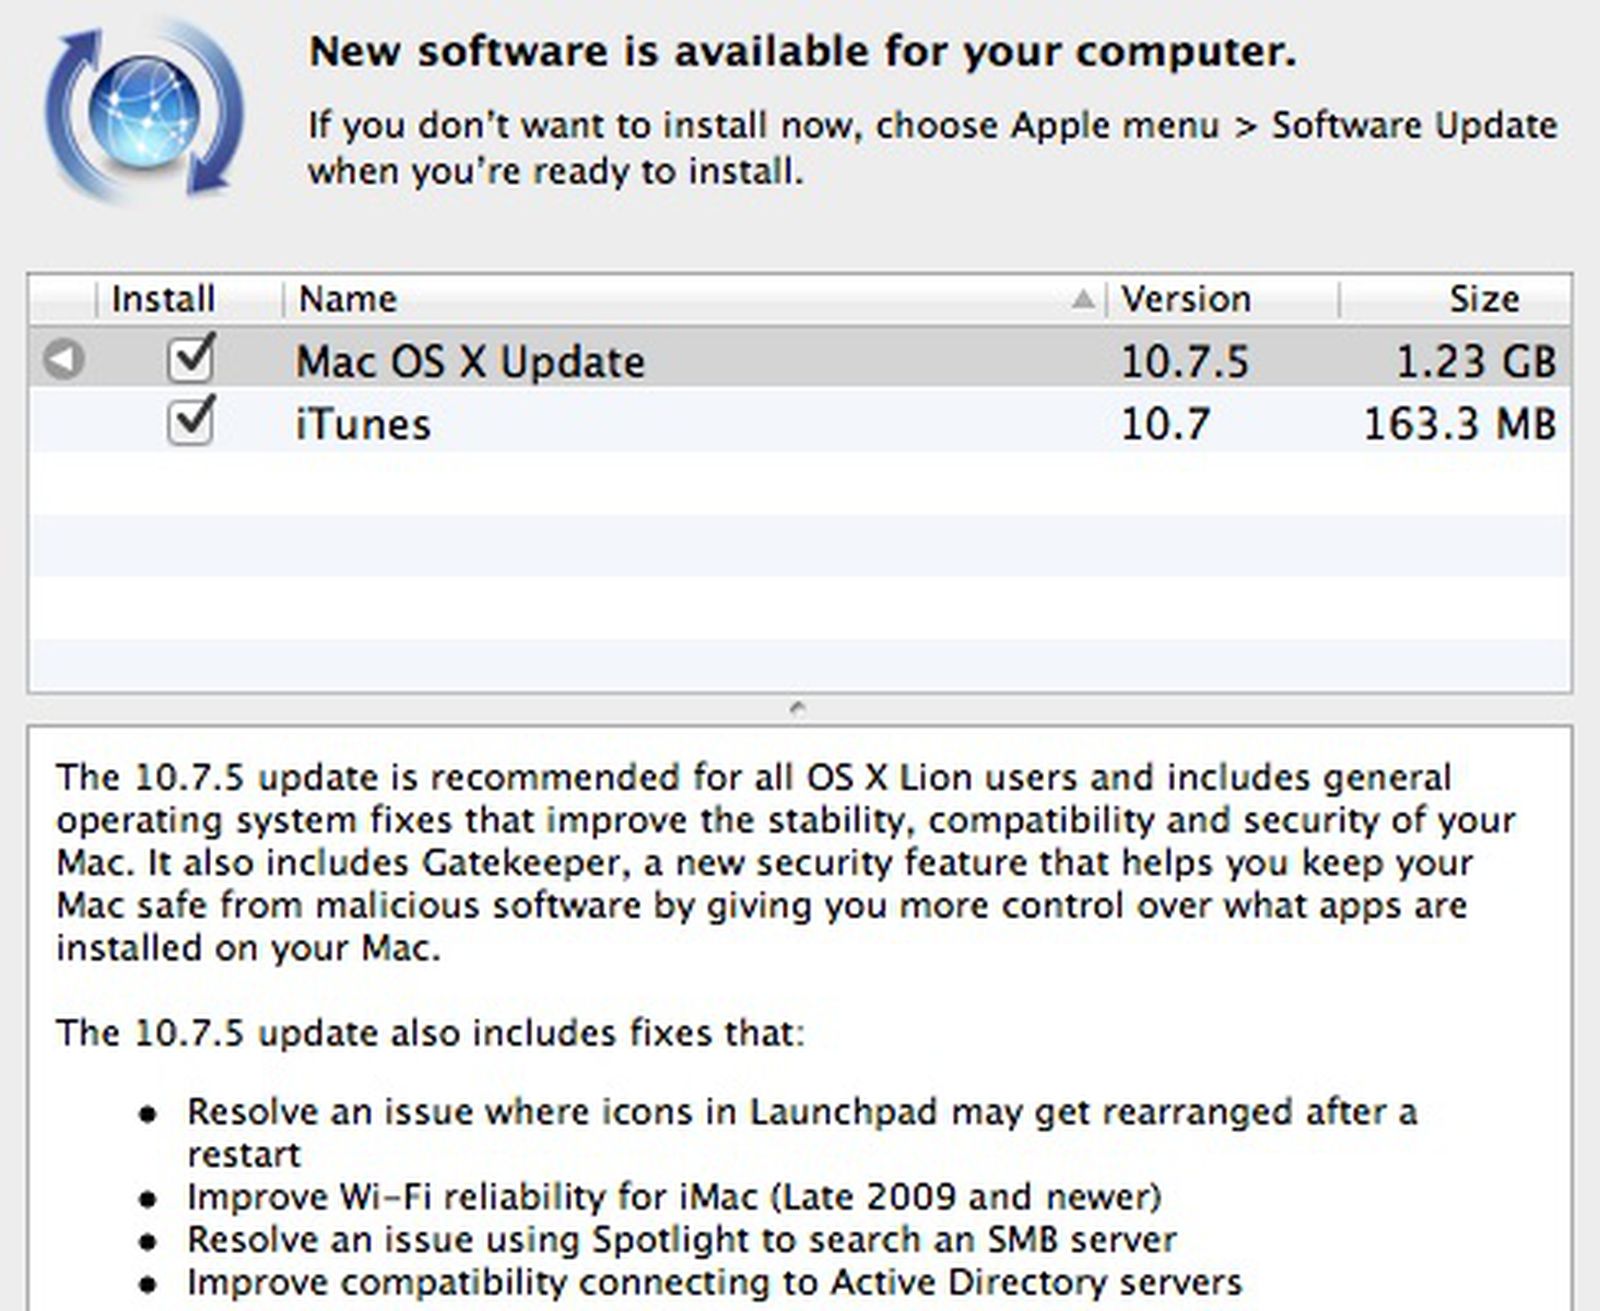Image resolution: width=1600 pixels, height=1311 pixels.
Task: Click the 10.7.5 update description text
Action: coord(780,860)
